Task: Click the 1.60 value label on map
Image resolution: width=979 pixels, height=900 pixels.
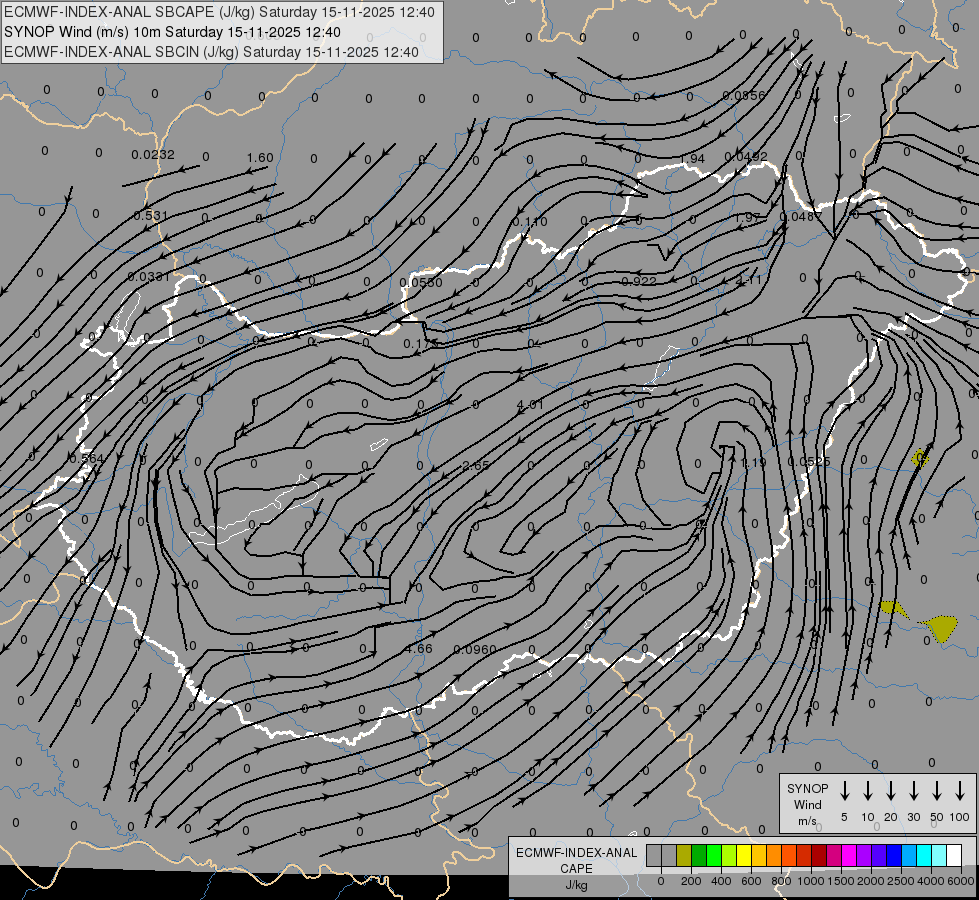Action: coord(259,158)
